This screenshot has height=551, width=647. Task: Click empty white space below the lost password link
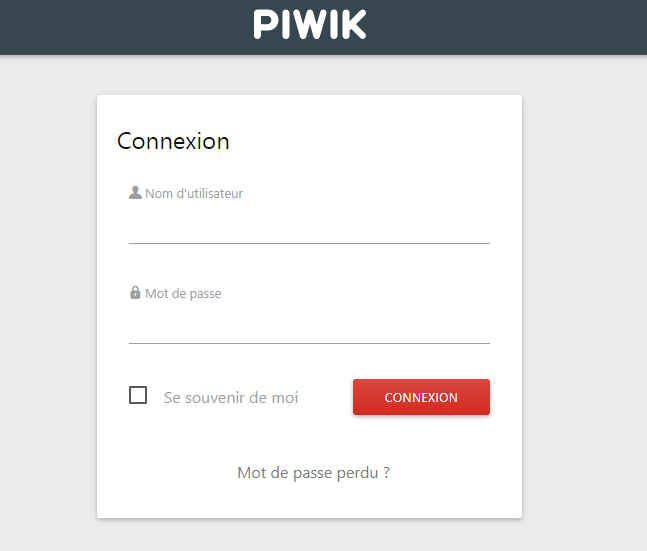pyautogui.click(x=309, y=501)
